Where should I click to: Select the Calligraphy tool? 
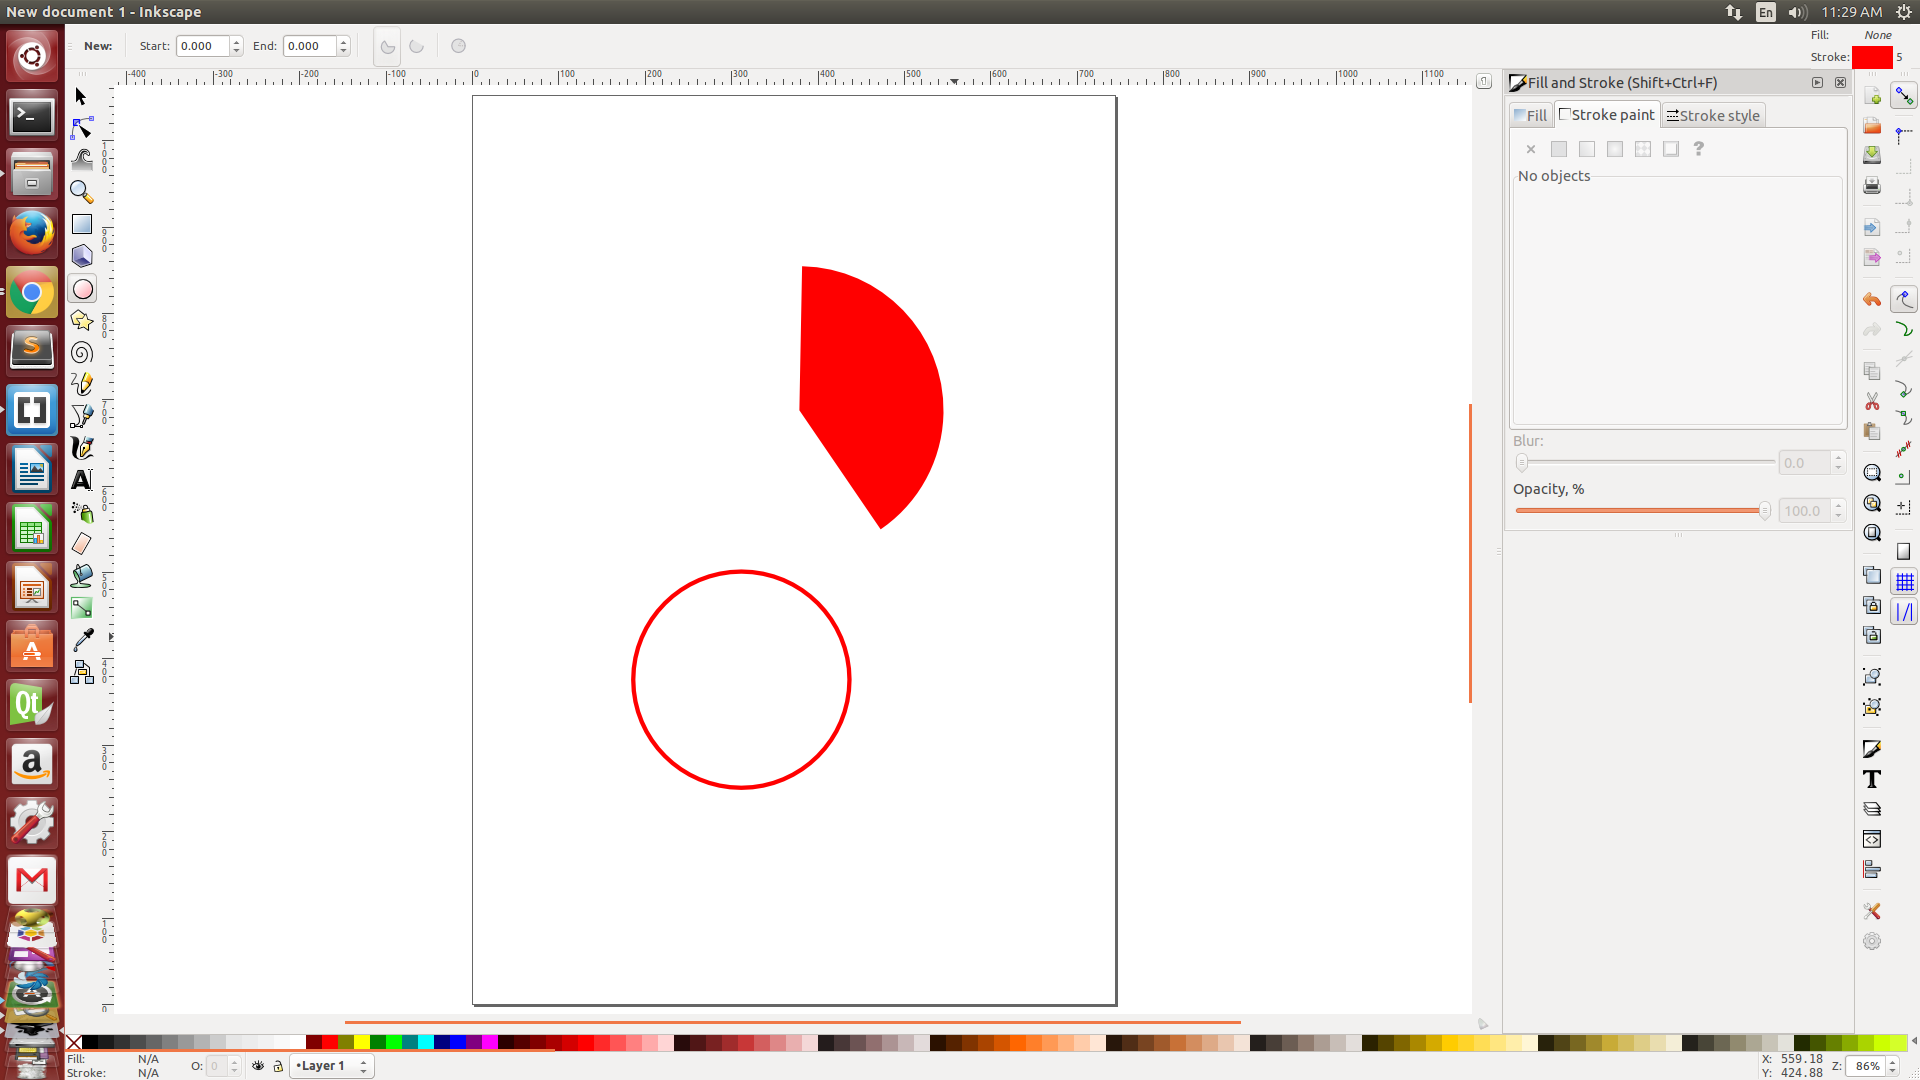pyautogui.click(x=82, y=448)
